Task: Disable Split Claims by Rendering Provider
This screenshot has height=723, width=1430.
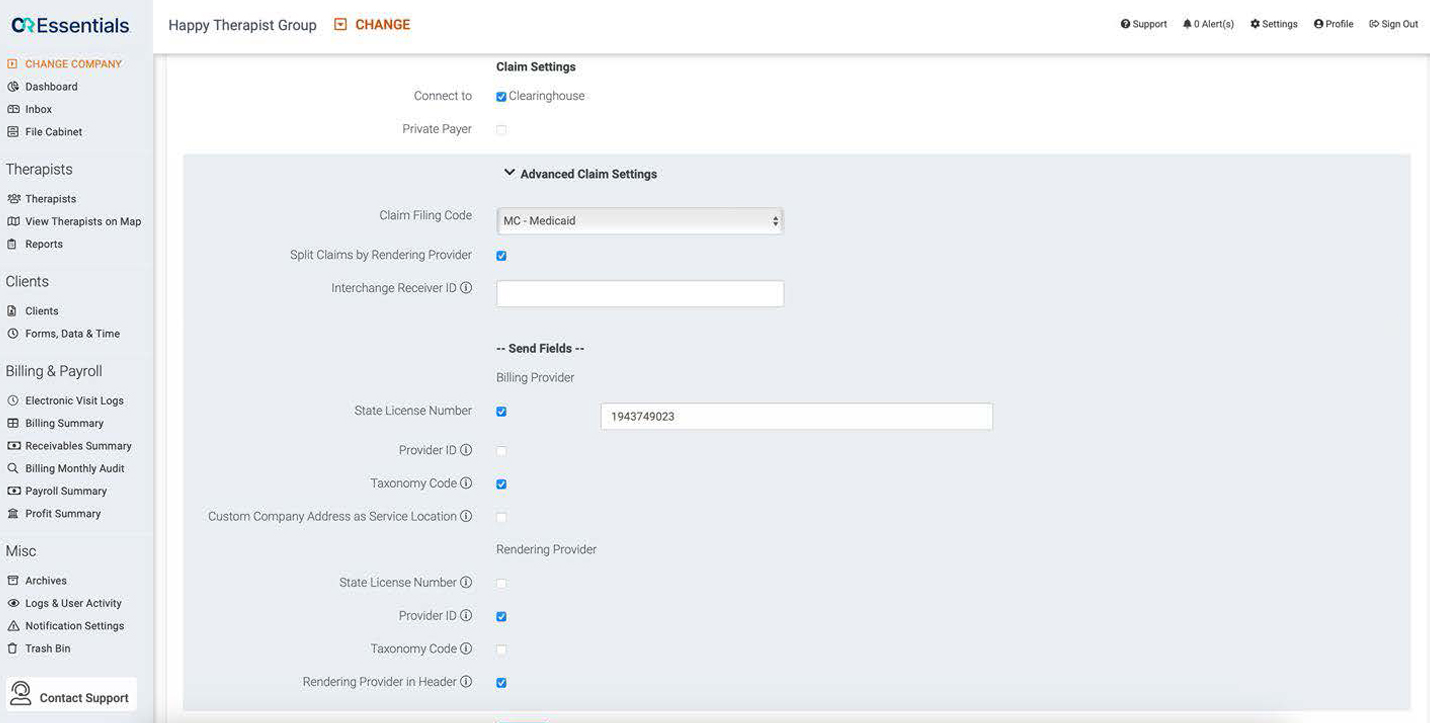Action: [501, 256]
